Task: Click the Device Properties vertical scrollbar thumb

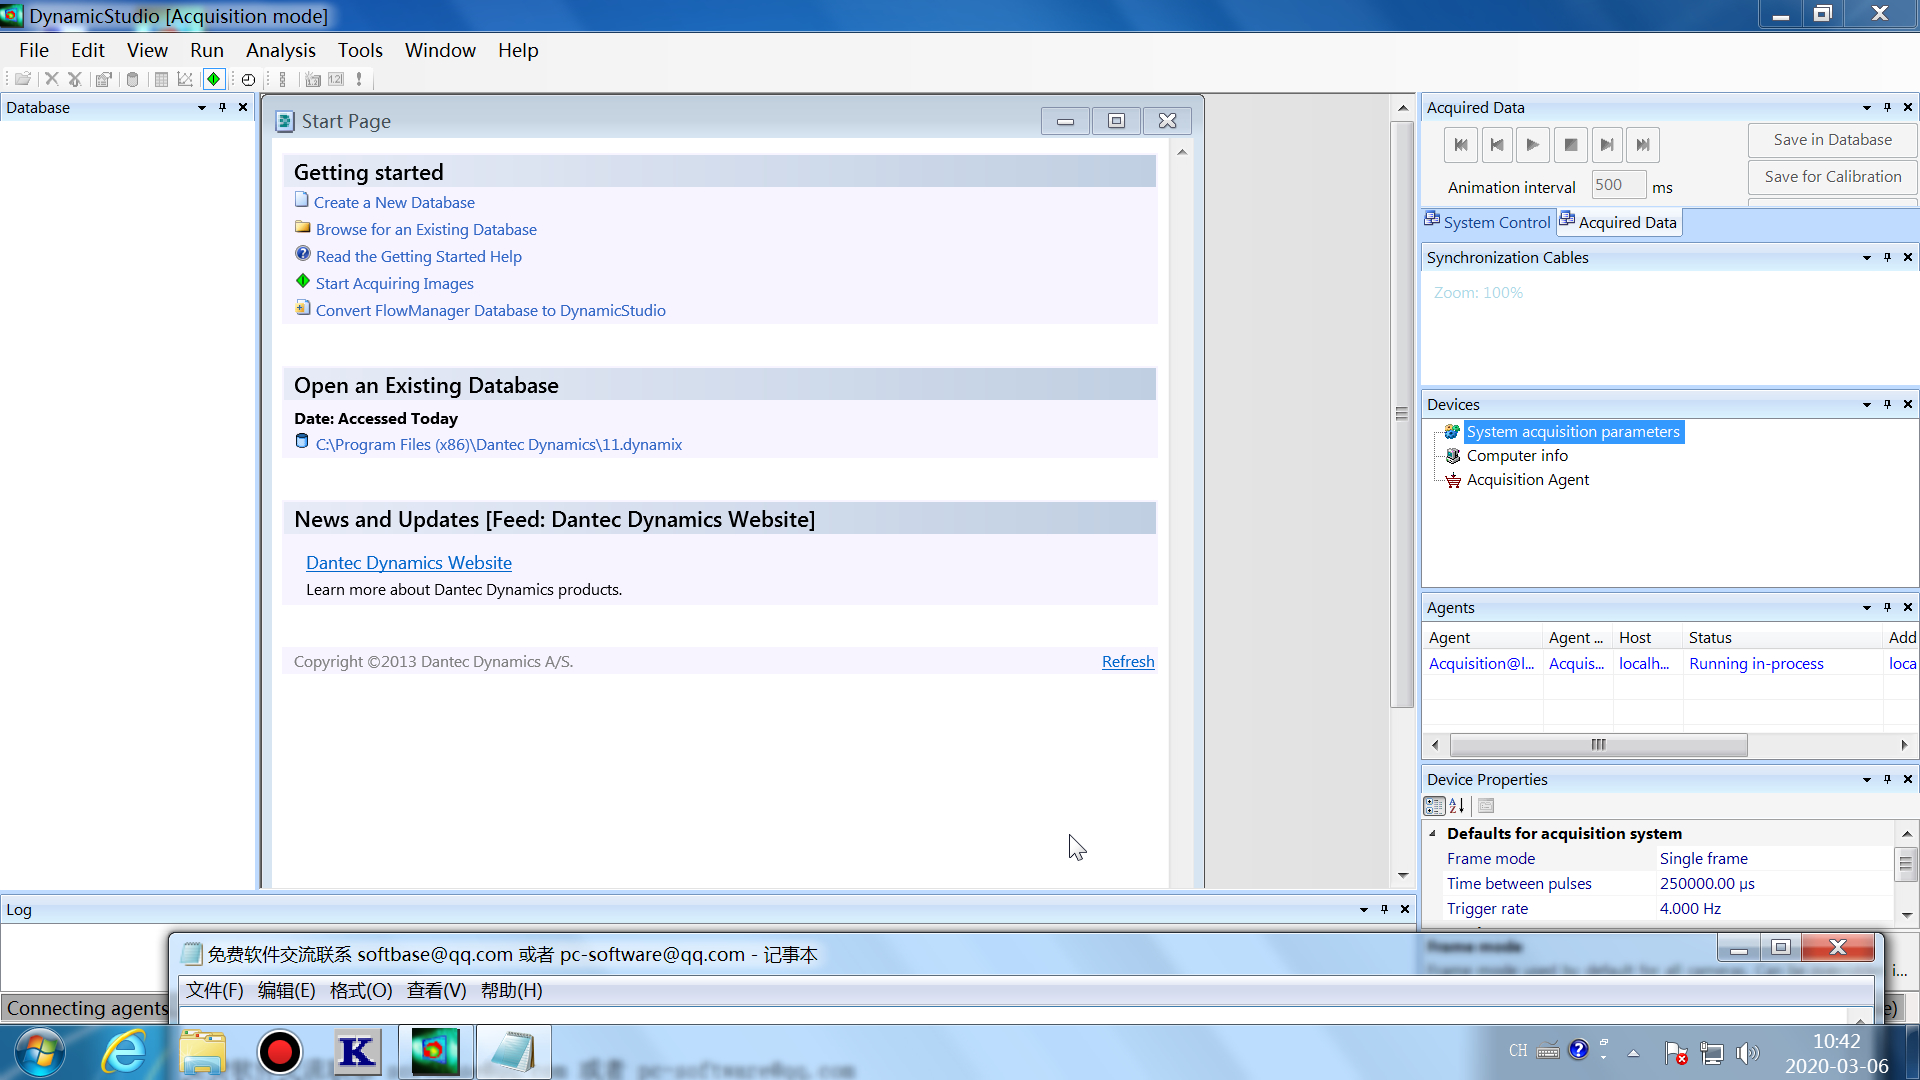Action: pos(1906,864)
